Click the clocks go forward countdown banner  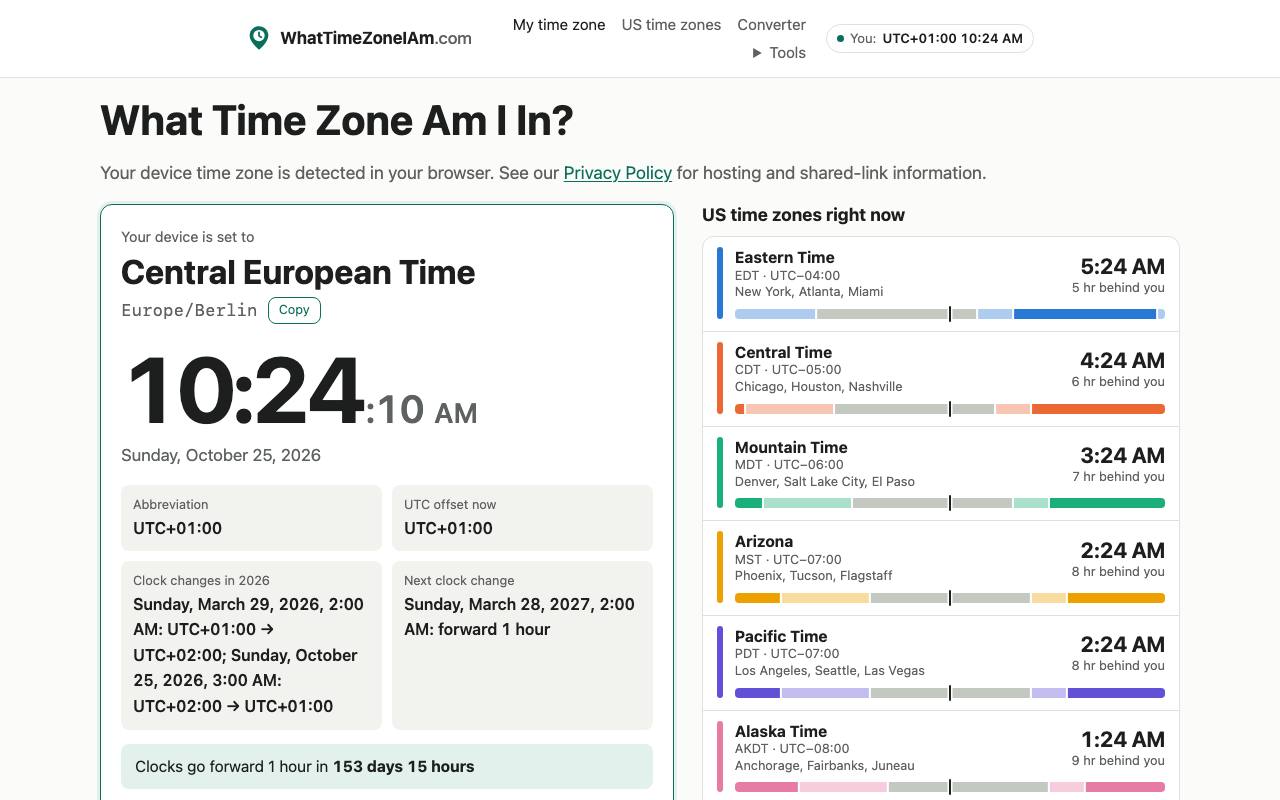click(x=387, y=767)
